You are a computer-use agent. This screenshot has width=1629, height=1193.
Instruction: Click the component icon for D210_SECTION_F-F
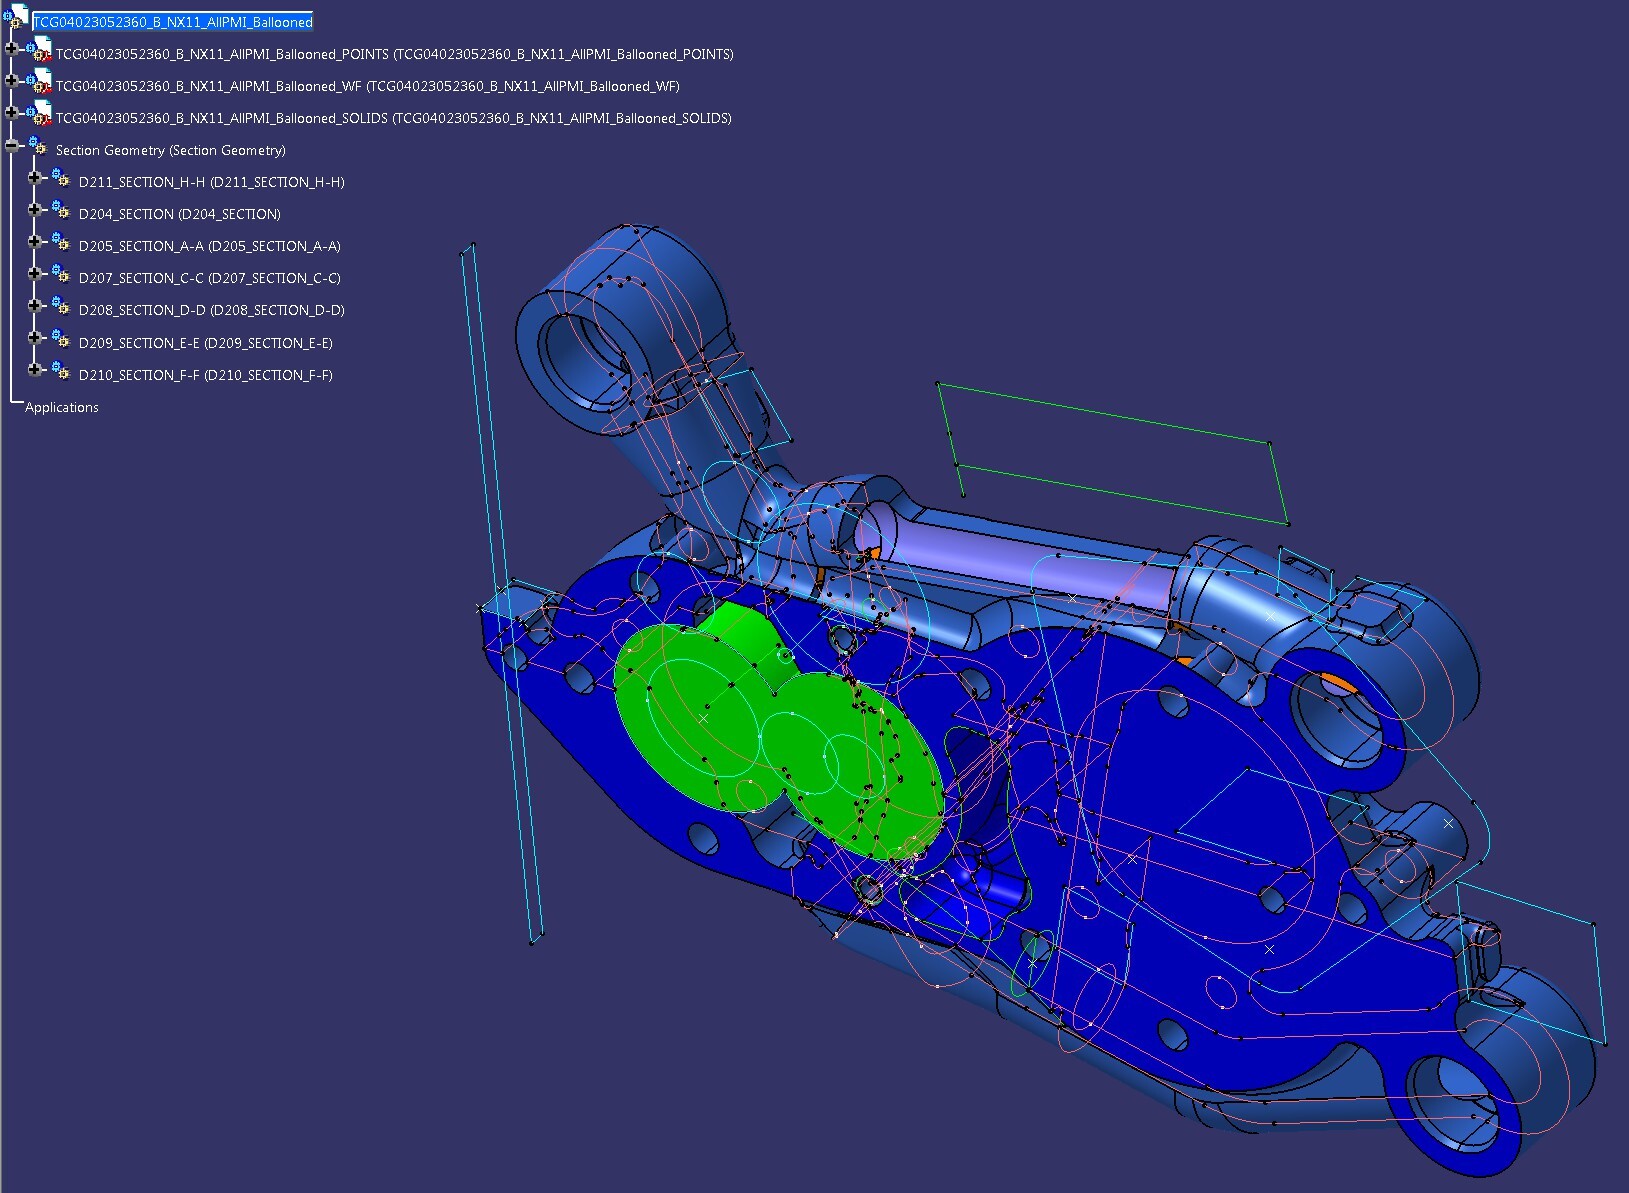[x=62, y=372]
